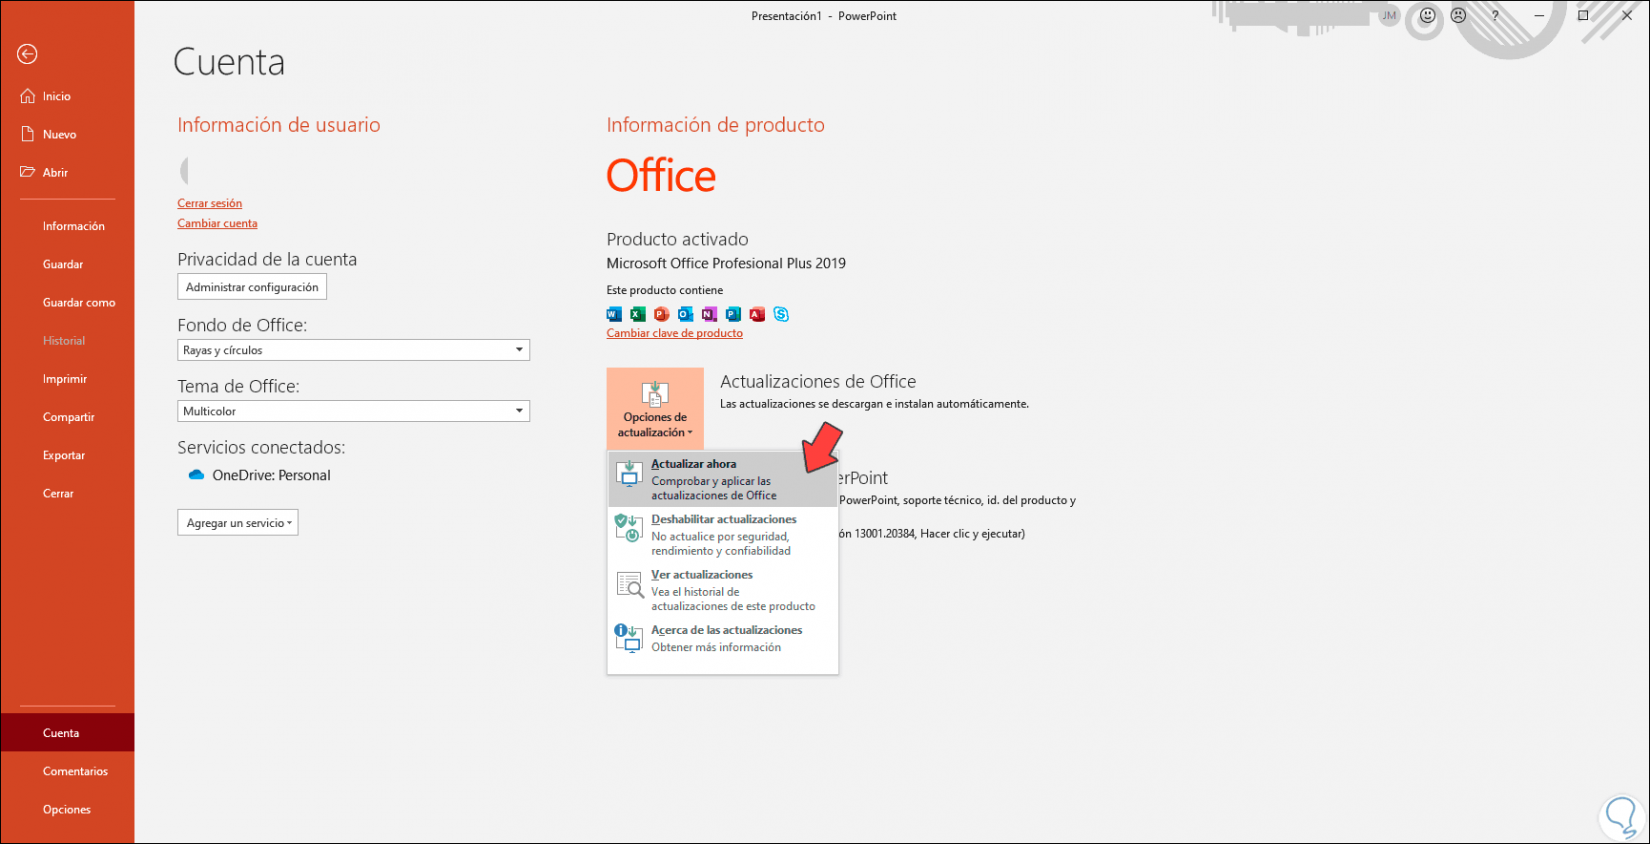
Task: Click the Actualizar ahora icon
Action: 629,474
